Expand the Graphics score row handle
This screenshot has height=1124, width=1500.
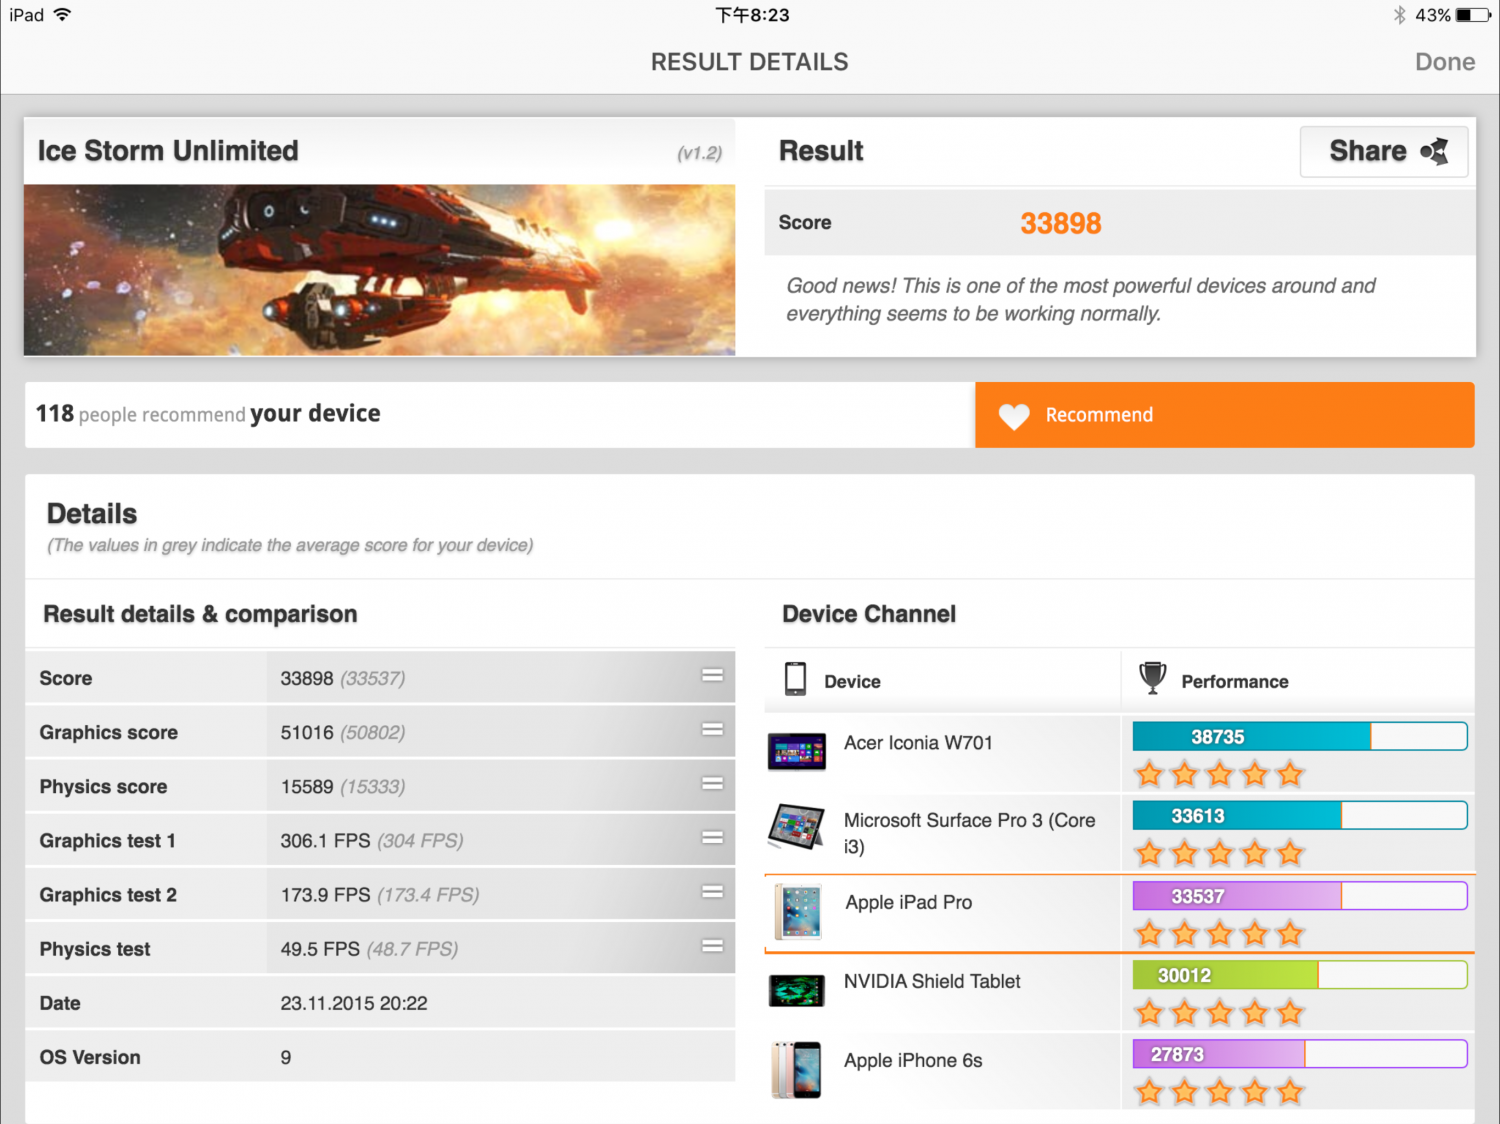(x=712, y=730)
